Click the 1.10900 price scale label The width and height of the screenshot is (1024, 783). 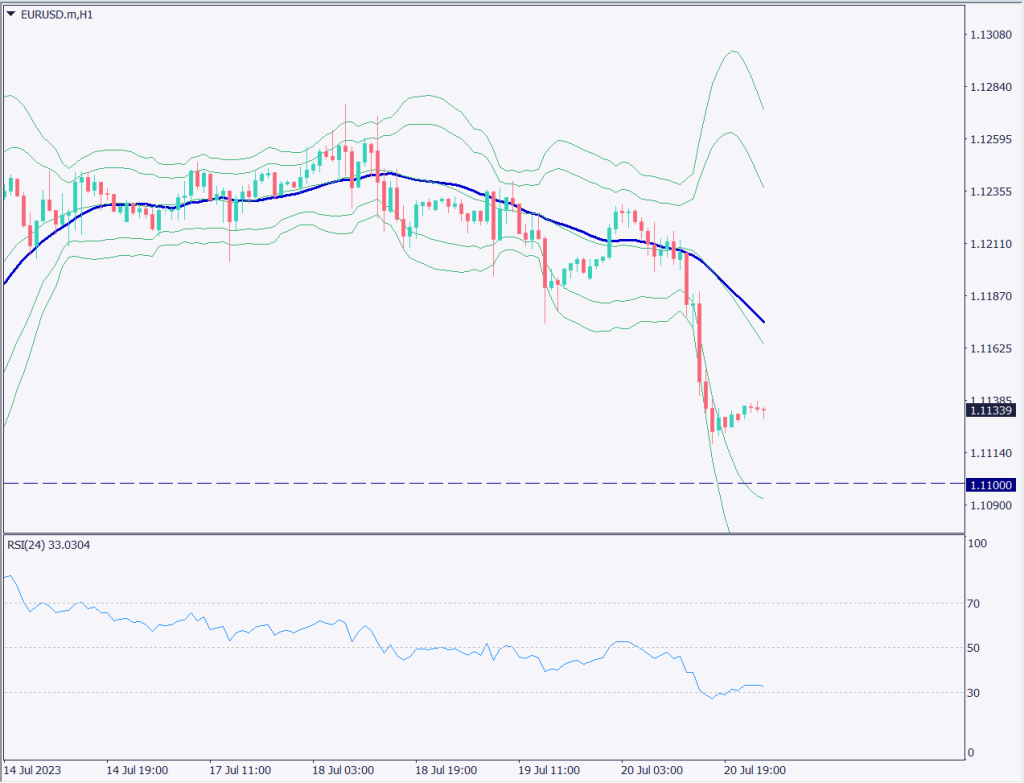[x=990, y=505]
